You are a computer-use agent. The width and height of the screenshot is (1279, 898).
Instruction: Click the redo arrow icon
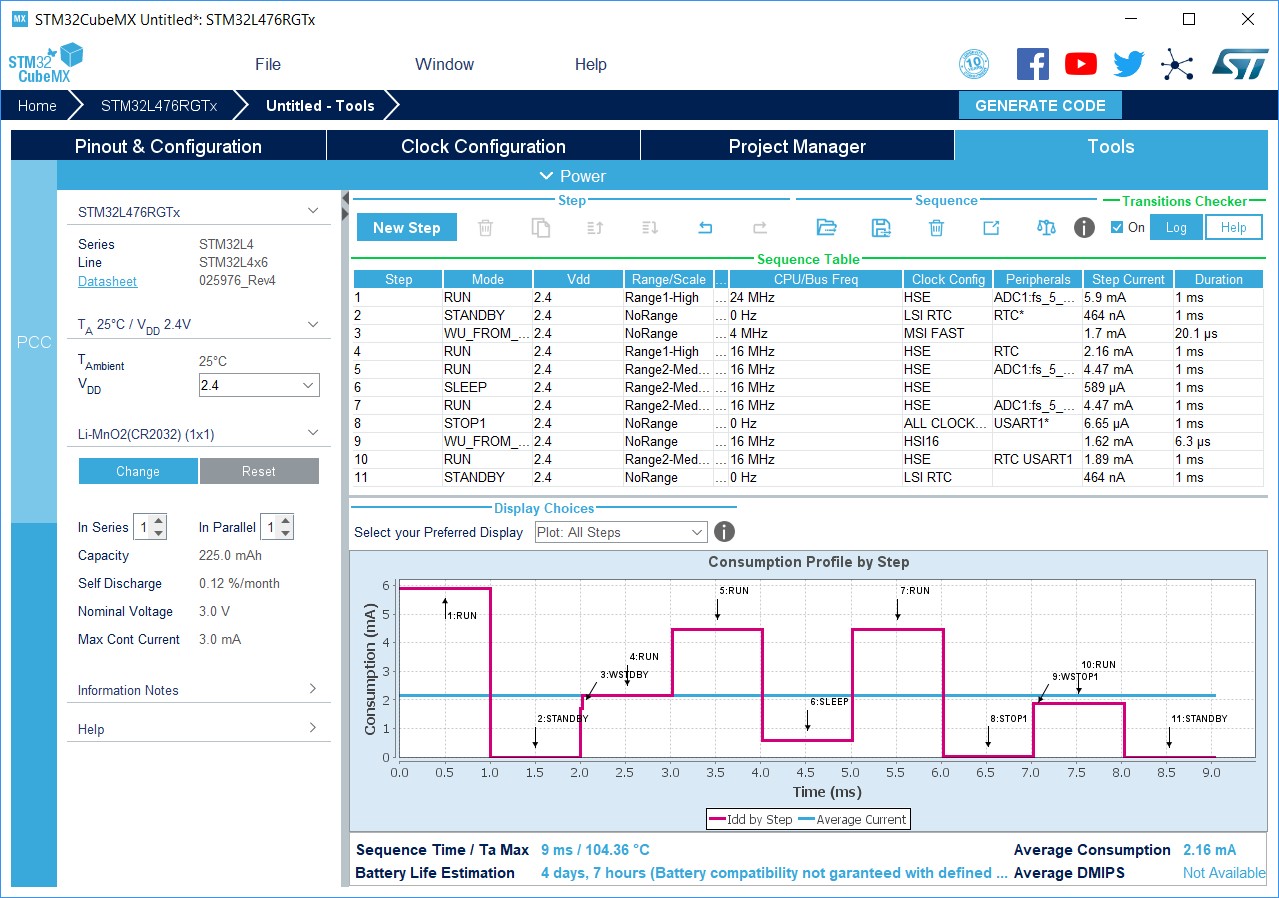[x=760, y=228]
